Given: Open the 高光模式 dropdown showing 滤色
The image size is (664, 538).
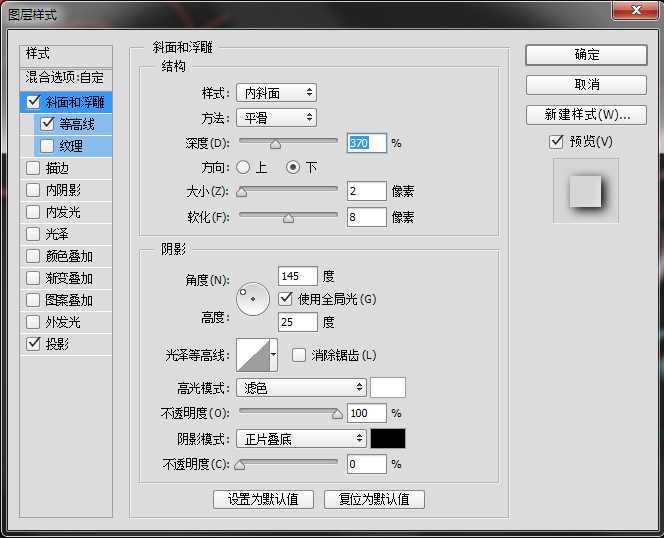Looking at the screenshot, I should [301, 387].
